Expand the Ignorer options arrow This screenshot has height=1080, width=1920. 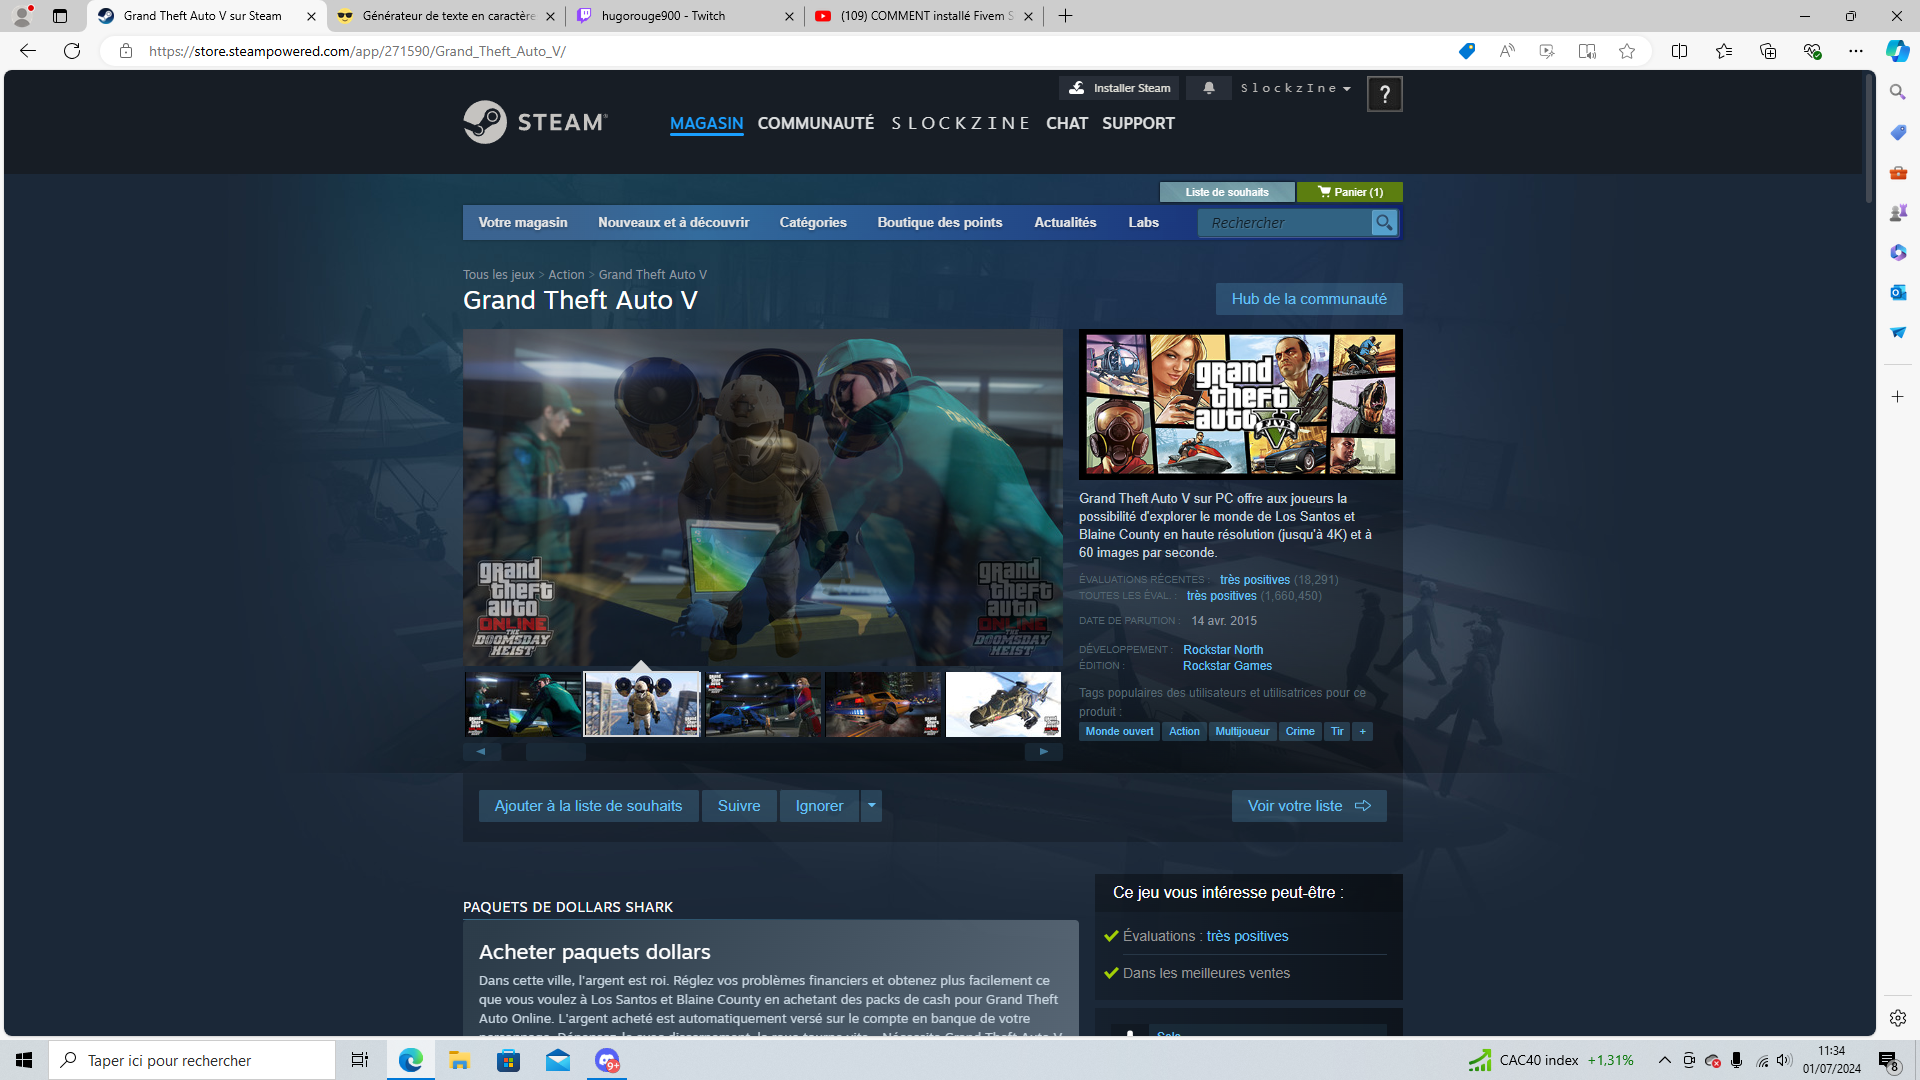(872, 806)
